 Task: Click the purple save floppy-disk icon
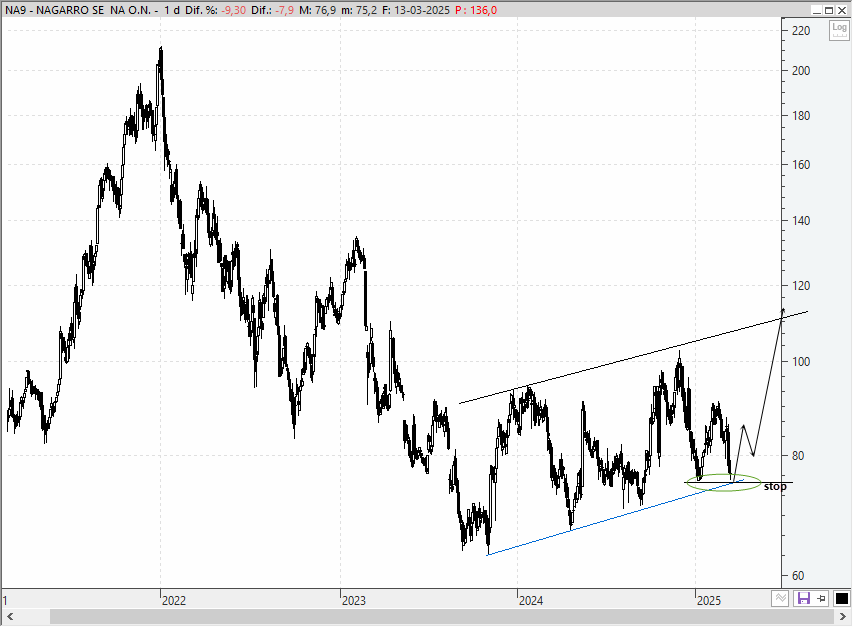click(803, 598)
